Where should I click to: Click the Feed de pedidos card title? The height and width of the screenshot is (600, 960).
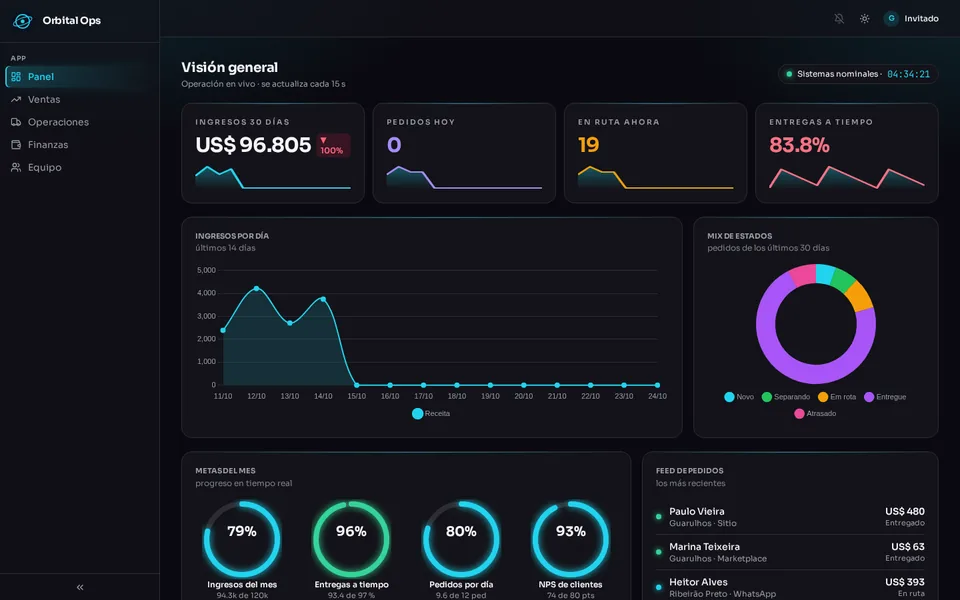pos(689,471)
